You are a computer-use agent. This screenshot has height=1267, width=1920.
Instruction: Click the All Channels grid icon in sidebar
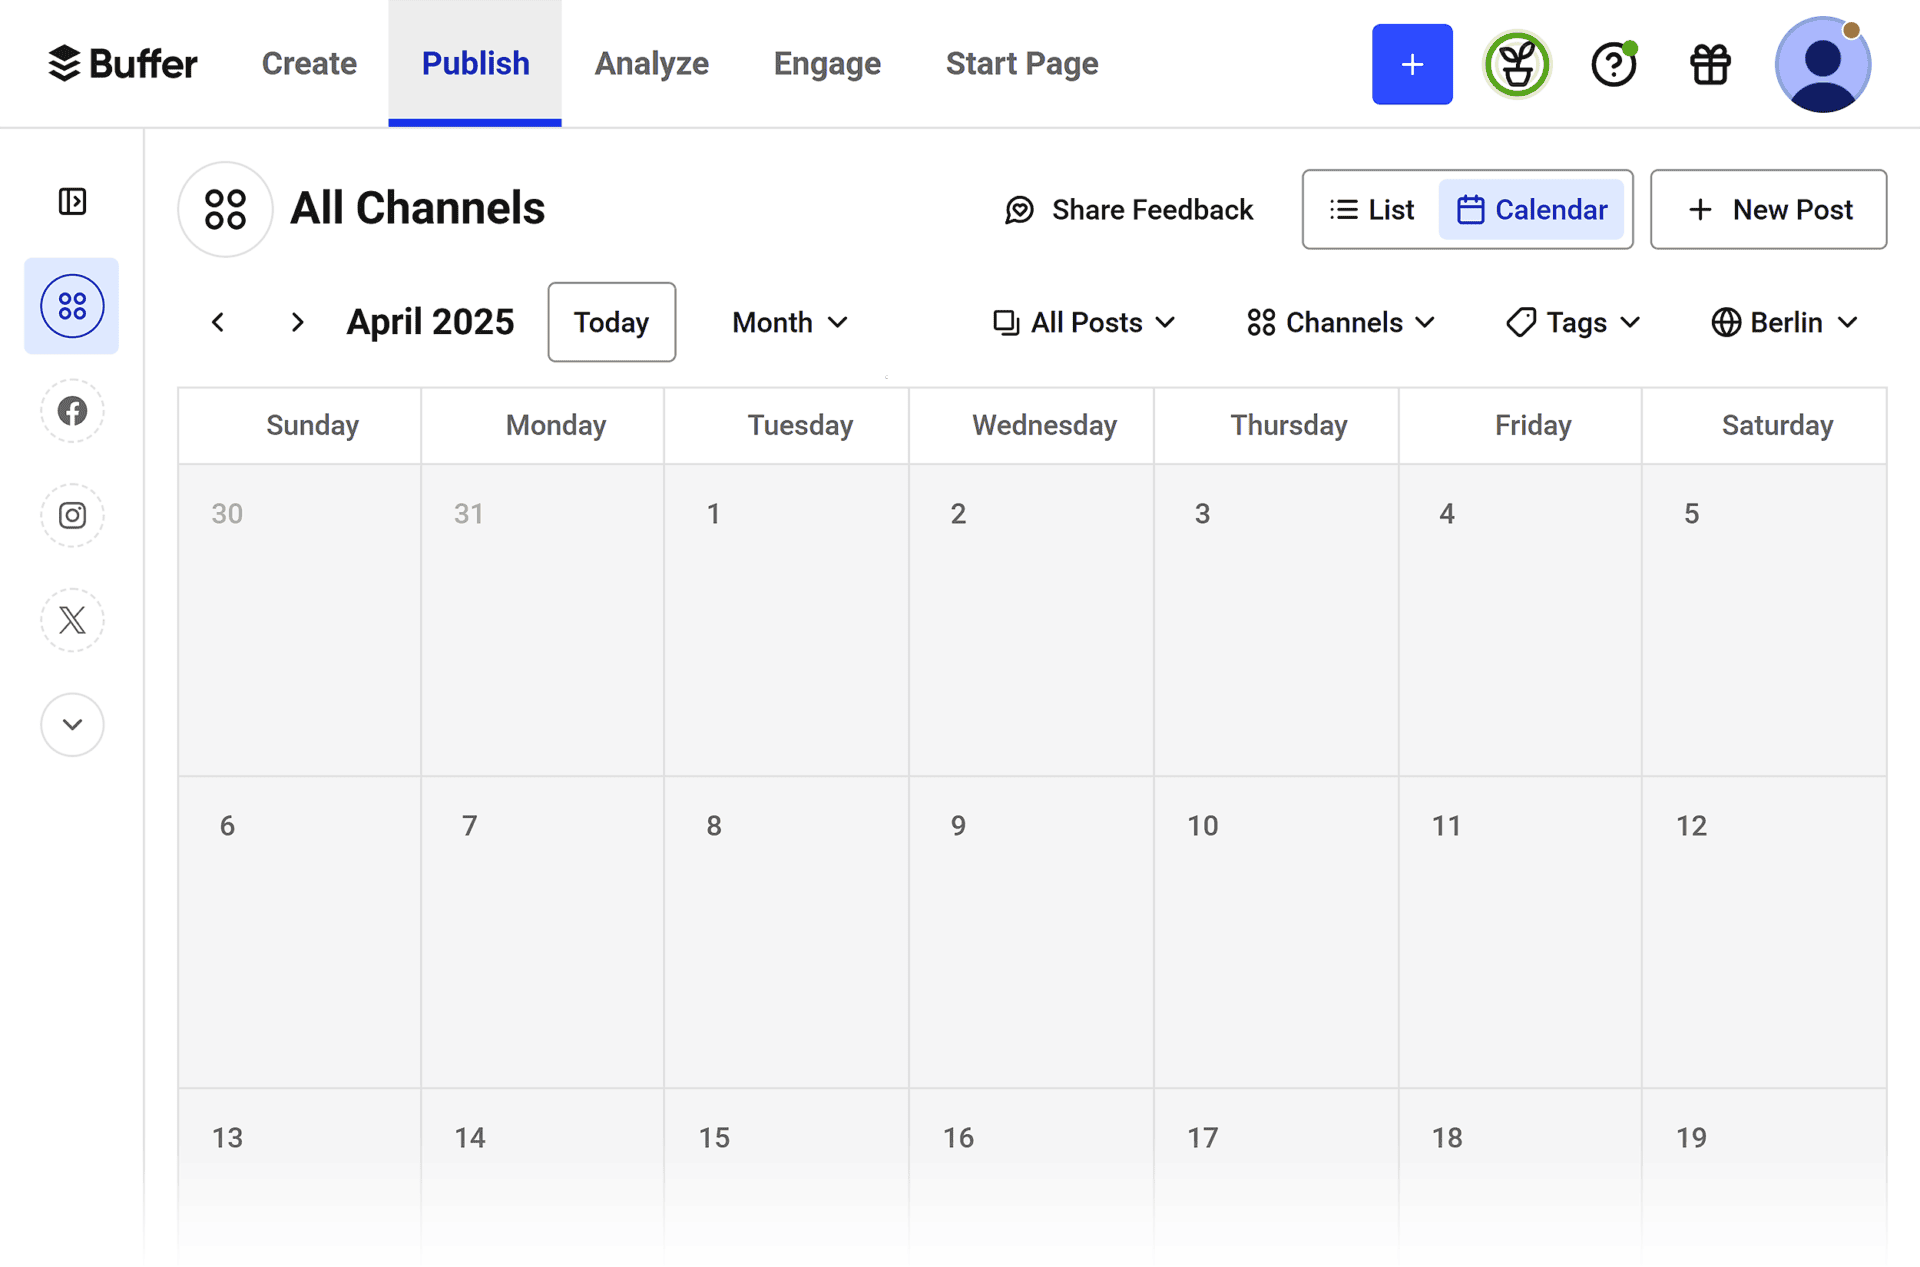(x=72, y=306)
